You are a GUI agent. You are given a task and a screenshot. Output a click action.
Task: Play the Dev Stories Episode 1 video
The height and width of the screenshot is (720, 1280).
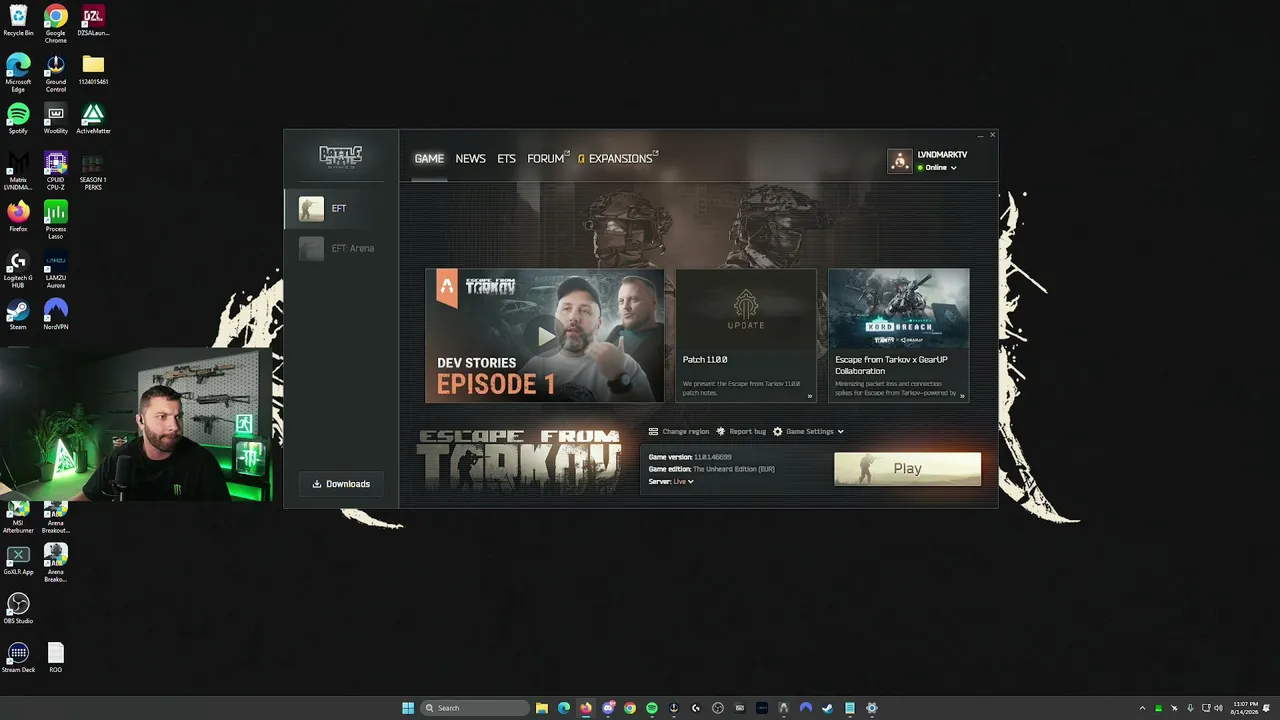tap(545, 336)
